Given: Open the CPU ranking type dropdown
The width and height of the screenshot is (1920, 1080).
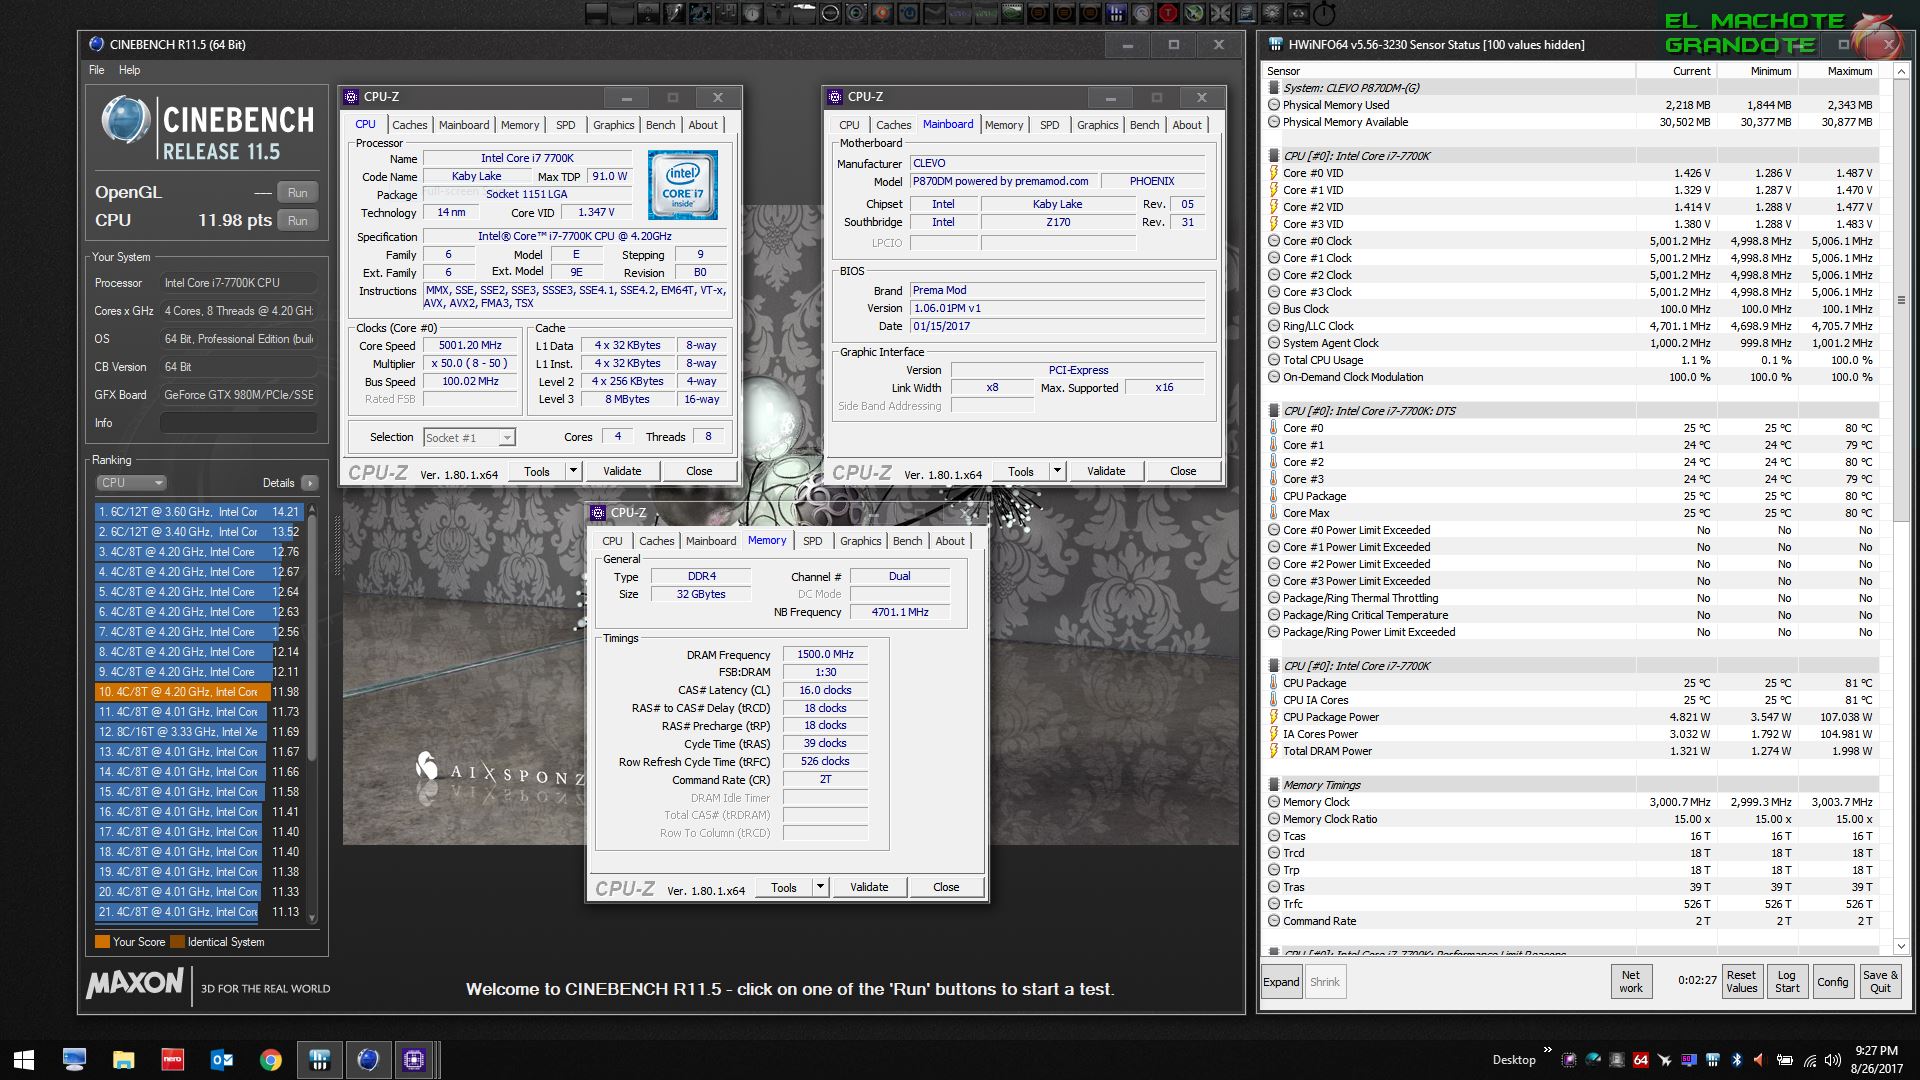Looking at the screenshot, I should click(x=130, y=482).
